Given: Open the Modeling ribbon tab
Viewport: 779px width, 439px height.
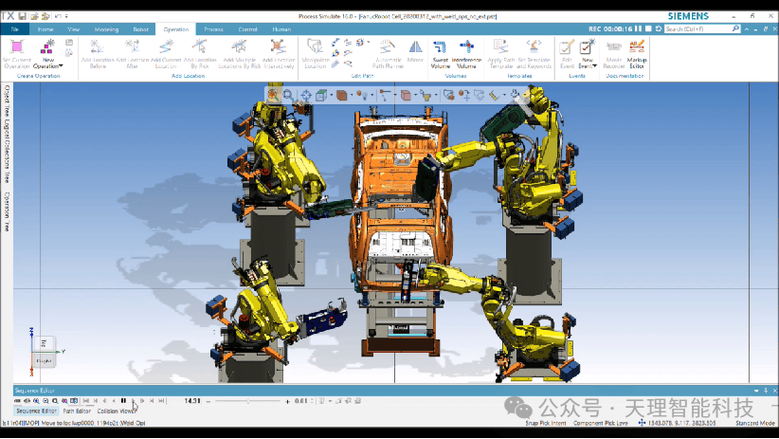Looking at the screenshot, I should point(106,29).
